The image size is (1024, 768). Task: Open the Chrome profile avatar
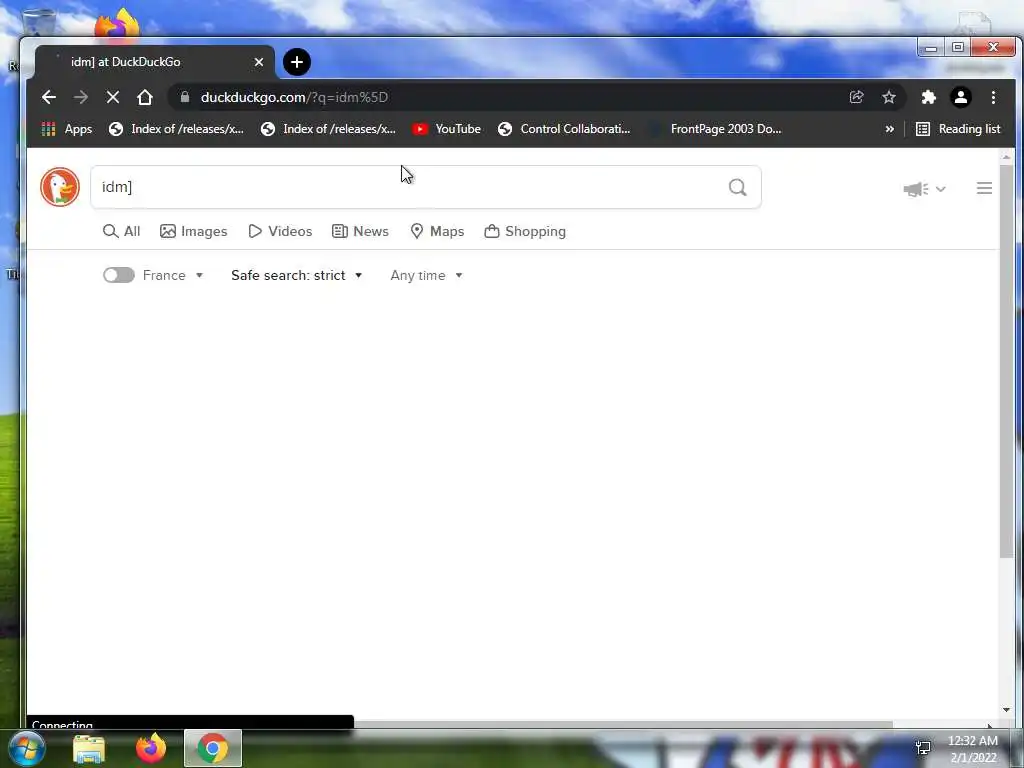[961, 97]
